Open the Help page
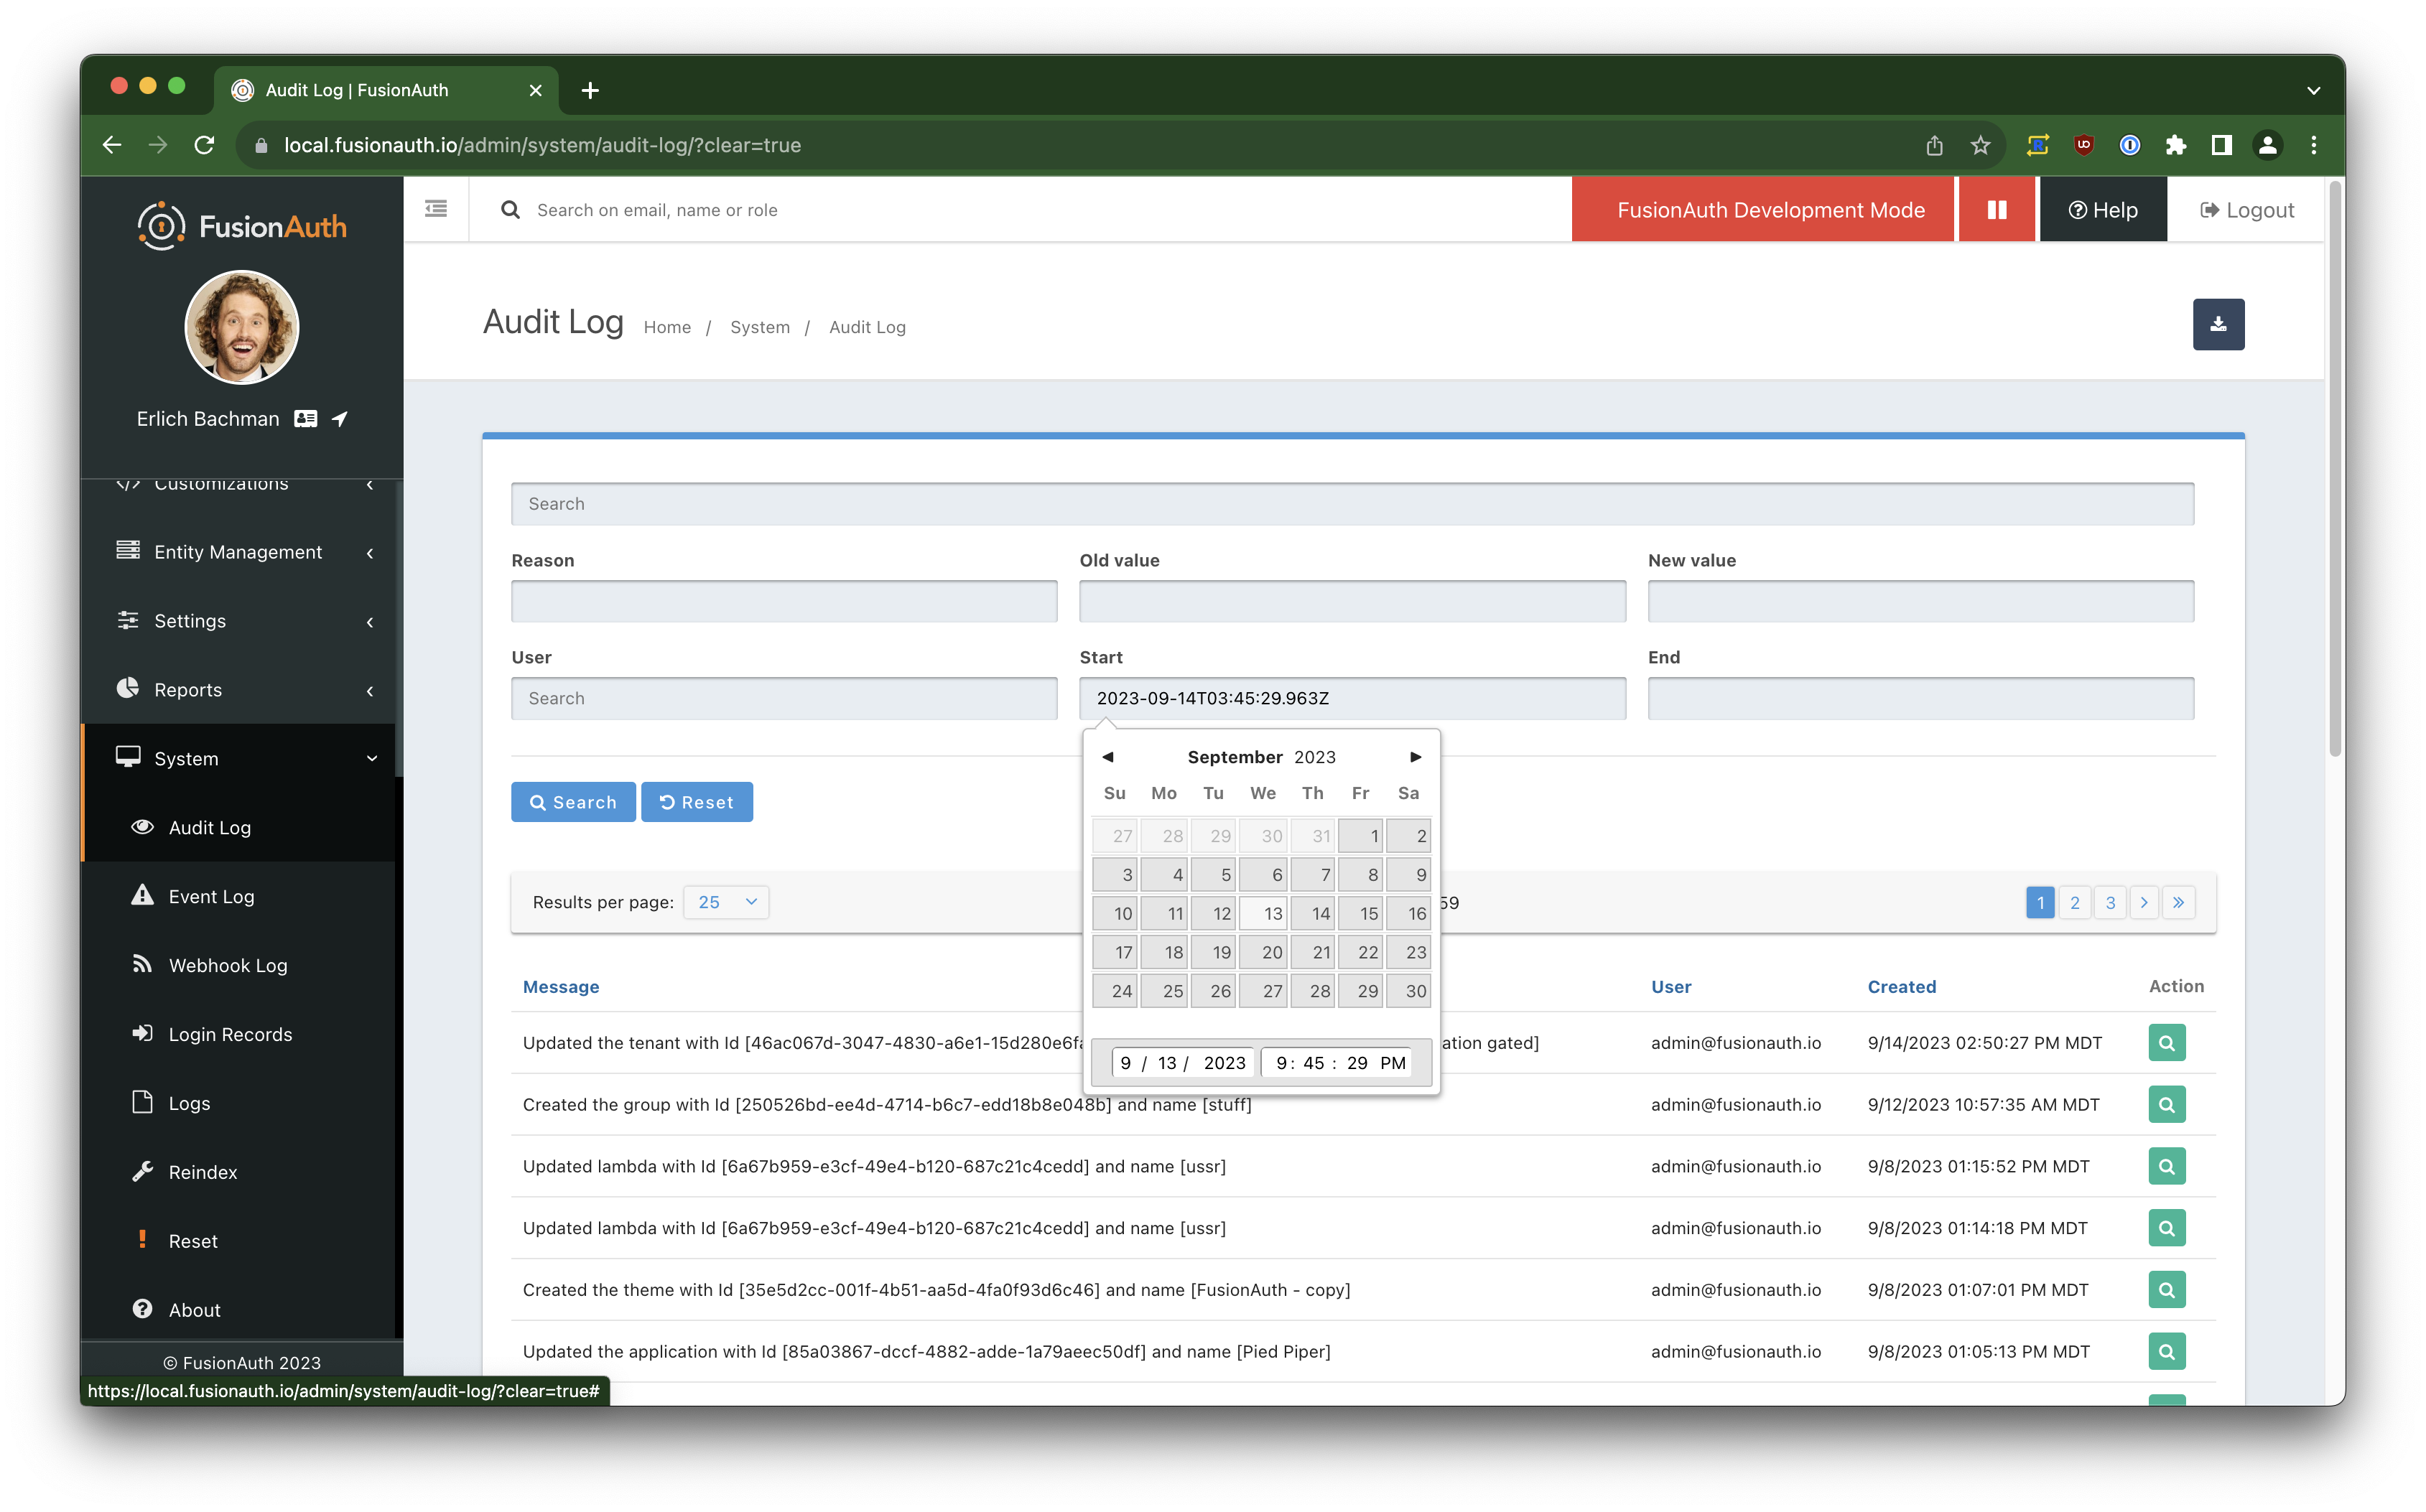2426x1512 pixels. pos(2103,209)
